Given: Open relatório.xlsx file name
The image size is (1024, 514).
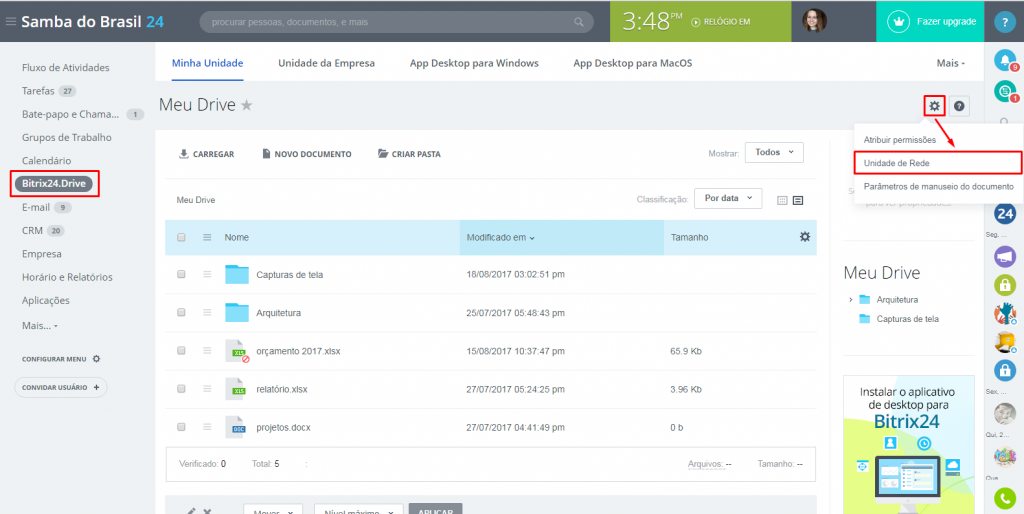Looking at the screenshot, I should point(281,389).
